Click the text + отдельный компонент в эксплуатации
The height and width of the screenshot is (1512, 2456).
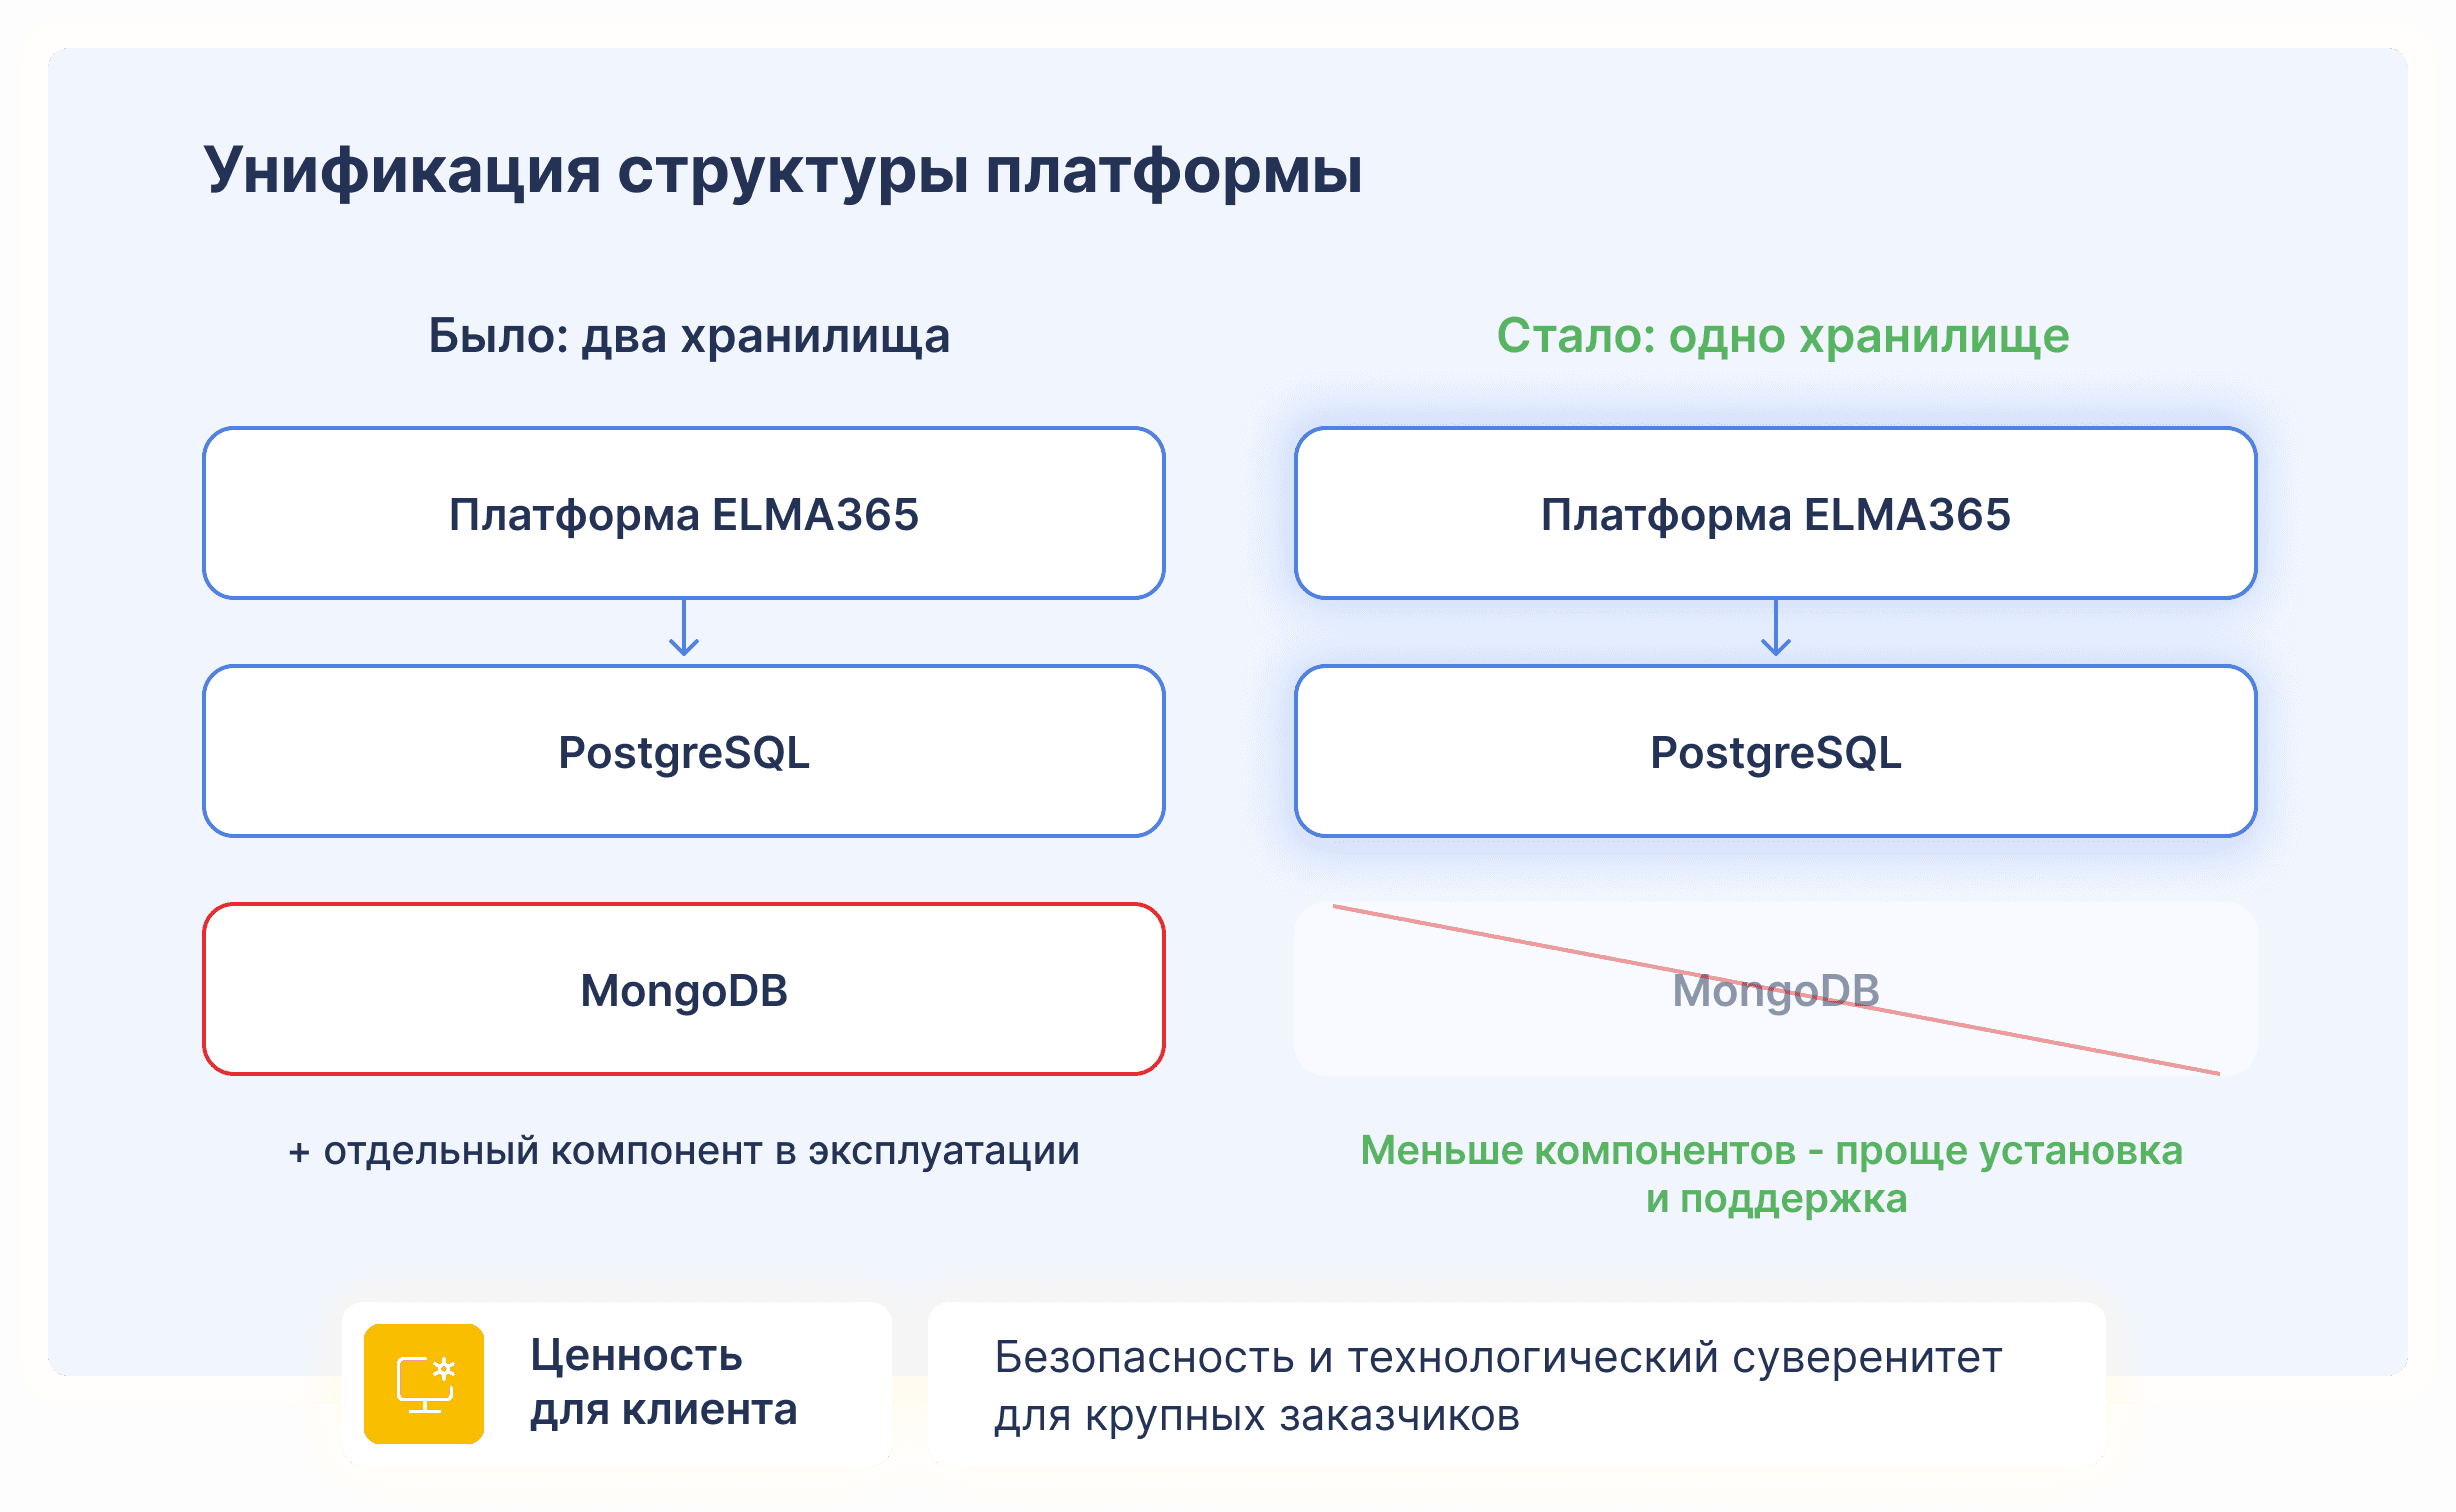[684, 1151]
